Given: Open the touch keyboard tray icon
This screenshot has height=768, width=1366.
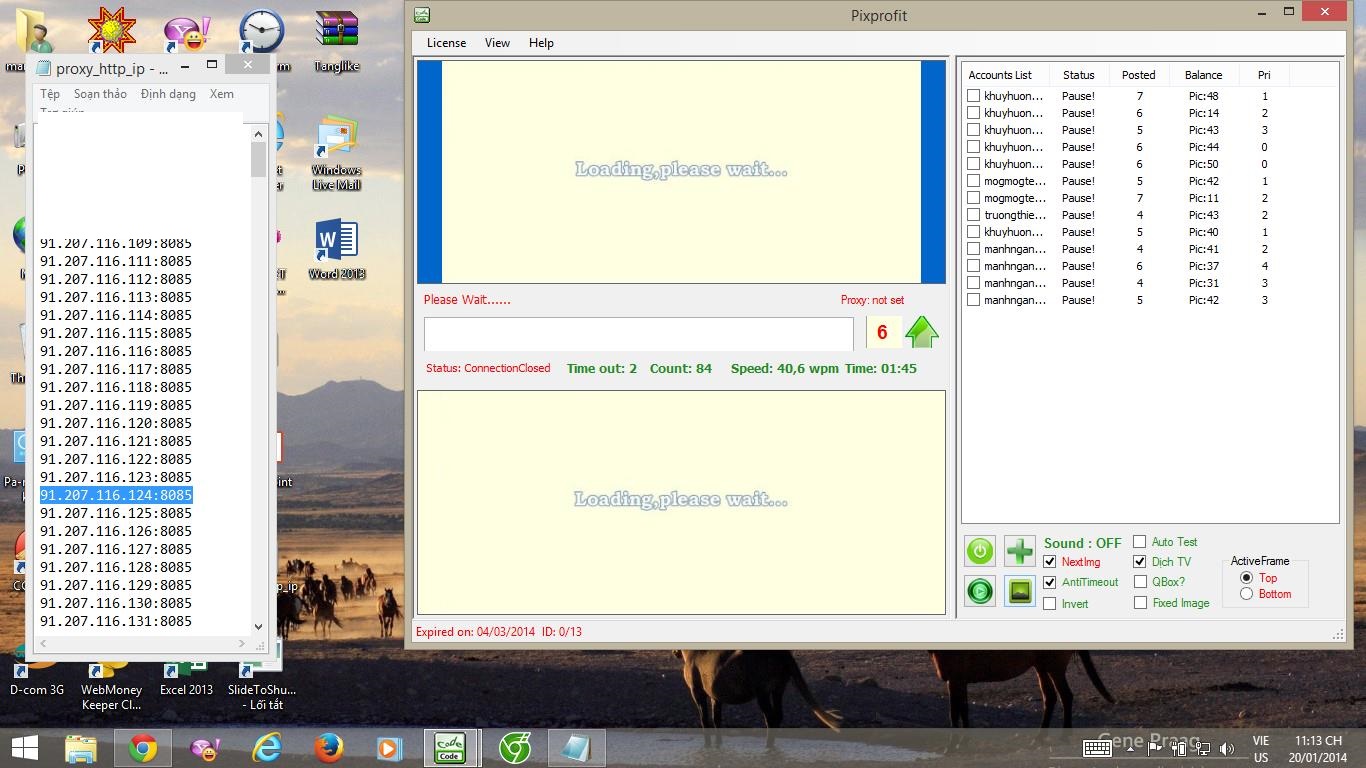Looking at the screenshot, I should click(x=1097, y=748).
